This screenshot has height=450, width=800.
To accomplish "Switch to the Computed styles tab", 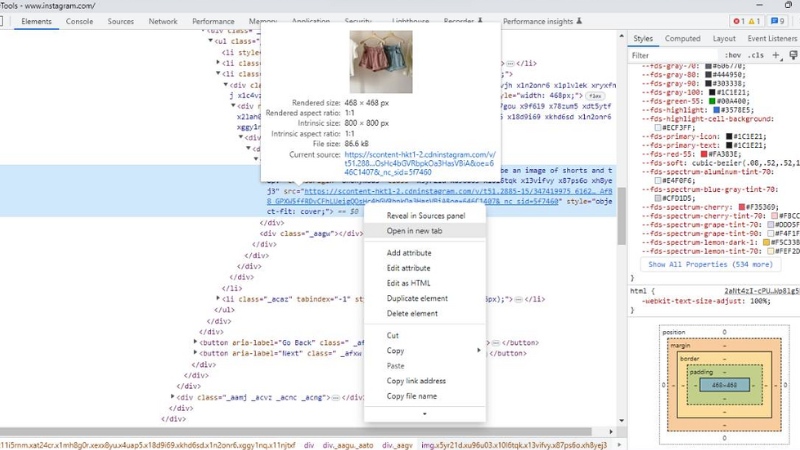I will point(683,38).
